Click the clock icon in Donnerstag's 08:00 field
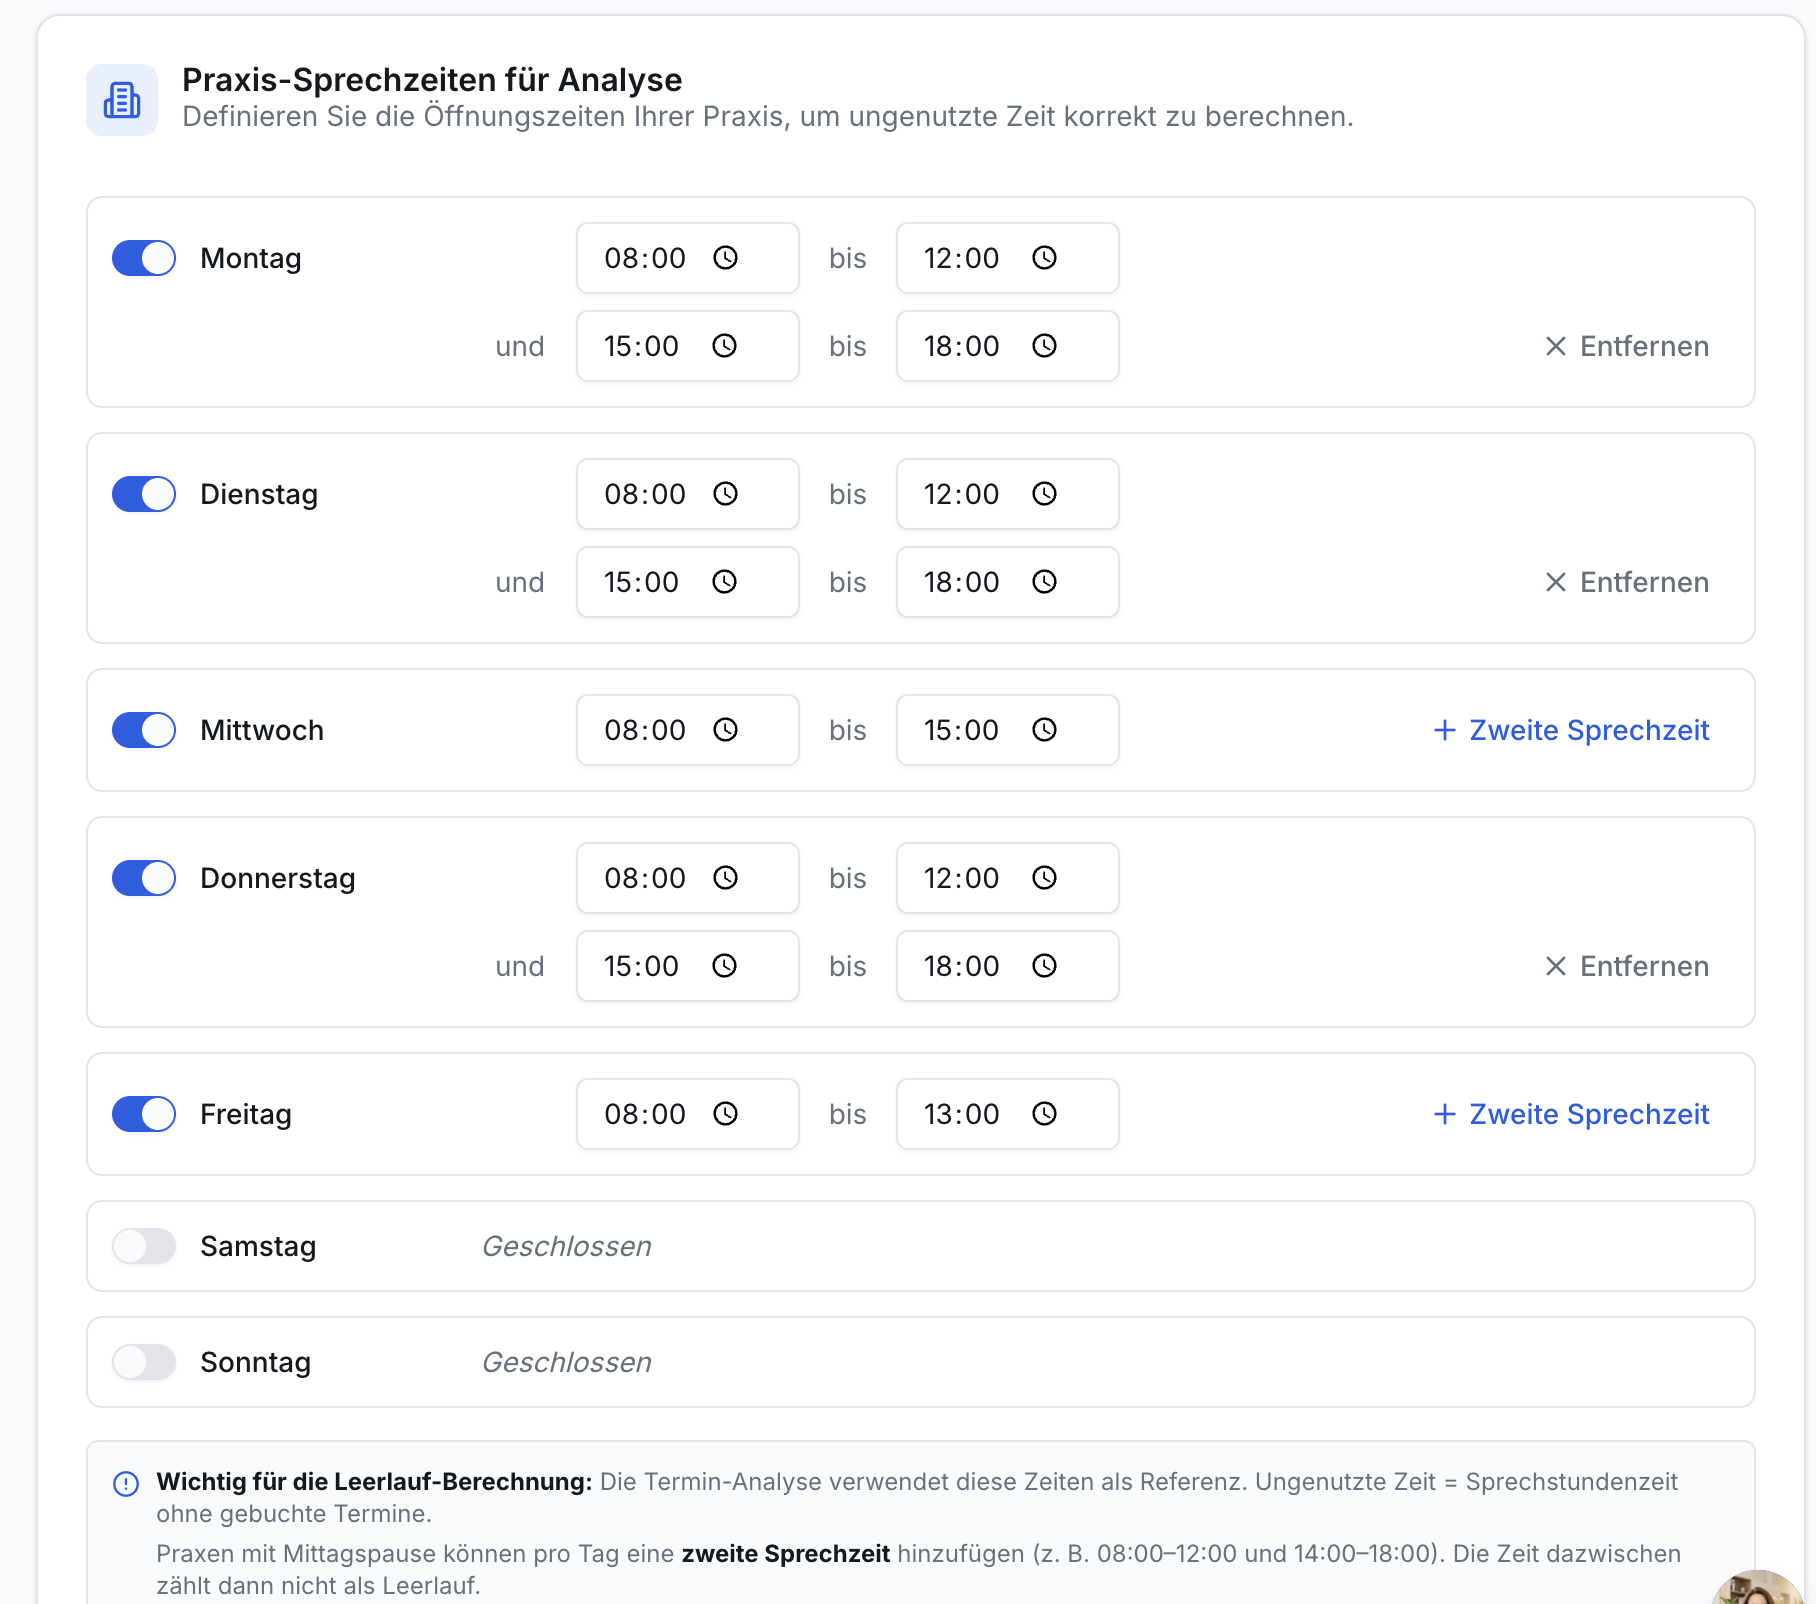The image size is (1816, 1604). point(725,878)
